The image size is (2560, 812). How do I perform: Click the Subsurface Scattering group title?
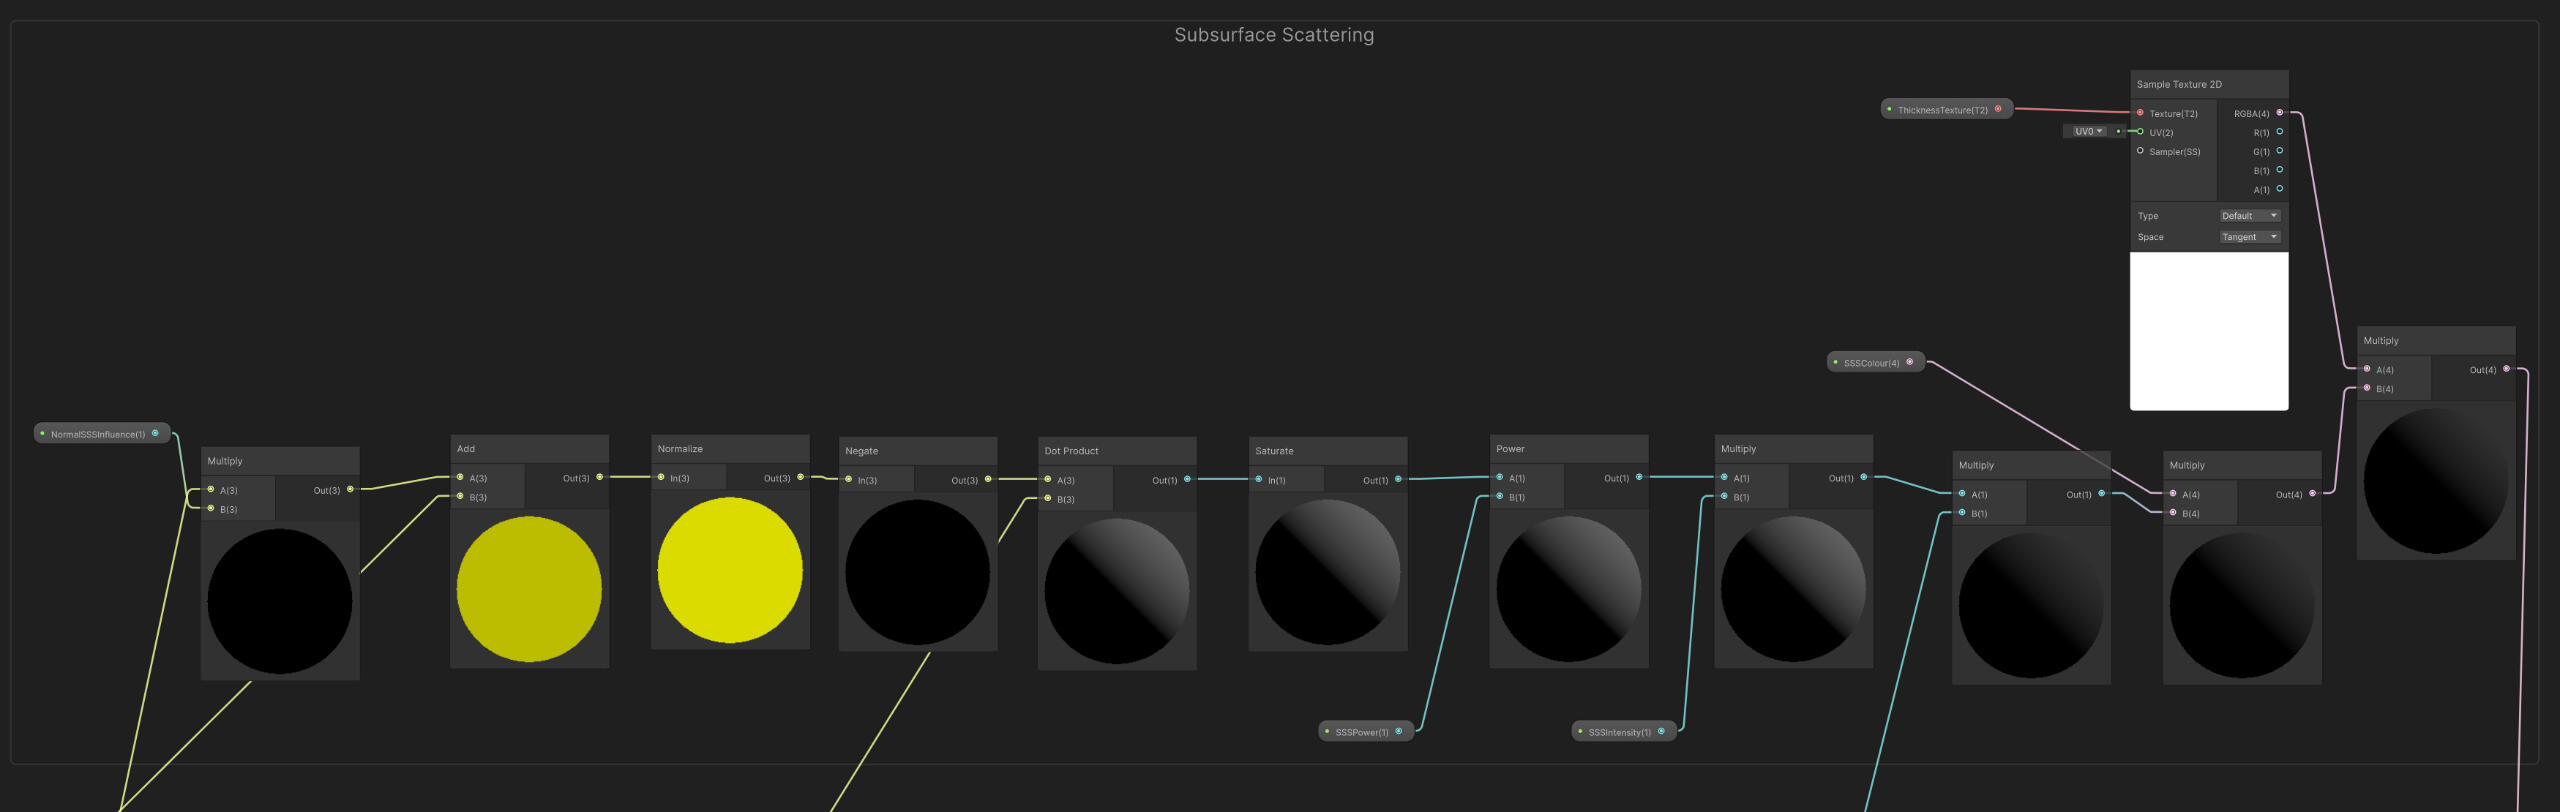coord(1273,35)
